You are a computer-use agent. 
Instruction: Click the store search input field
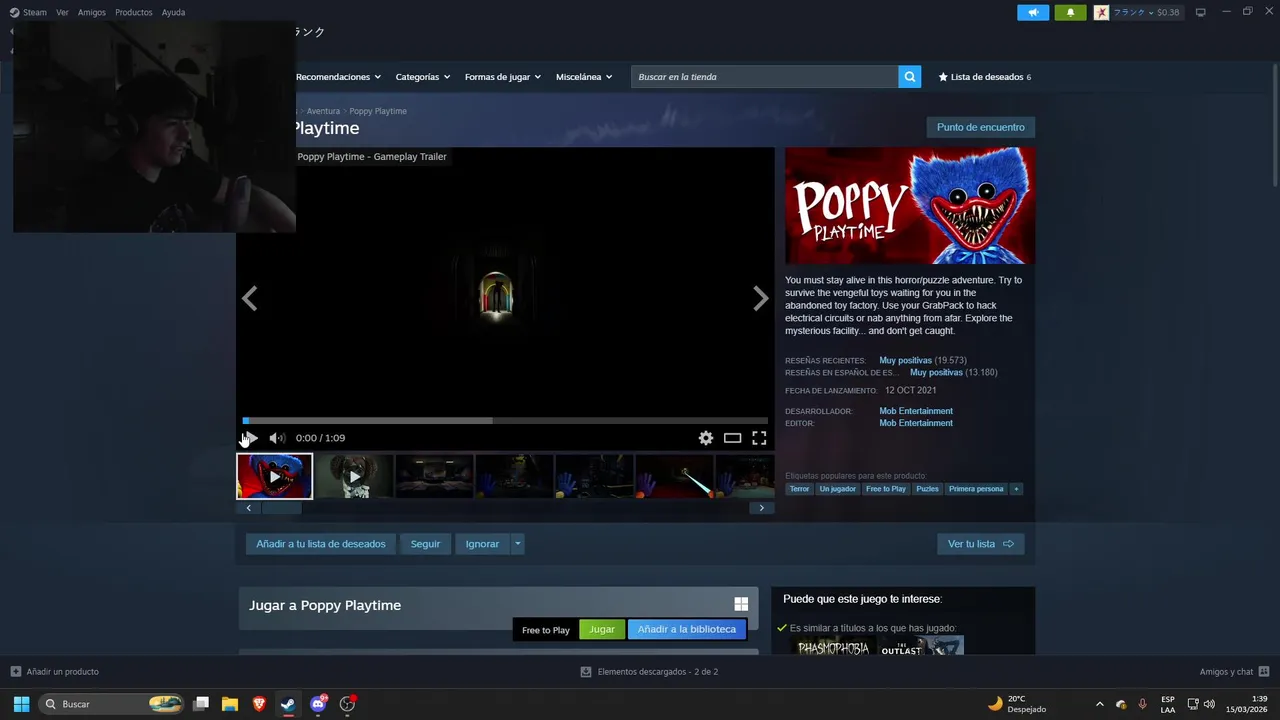(764, 77)
